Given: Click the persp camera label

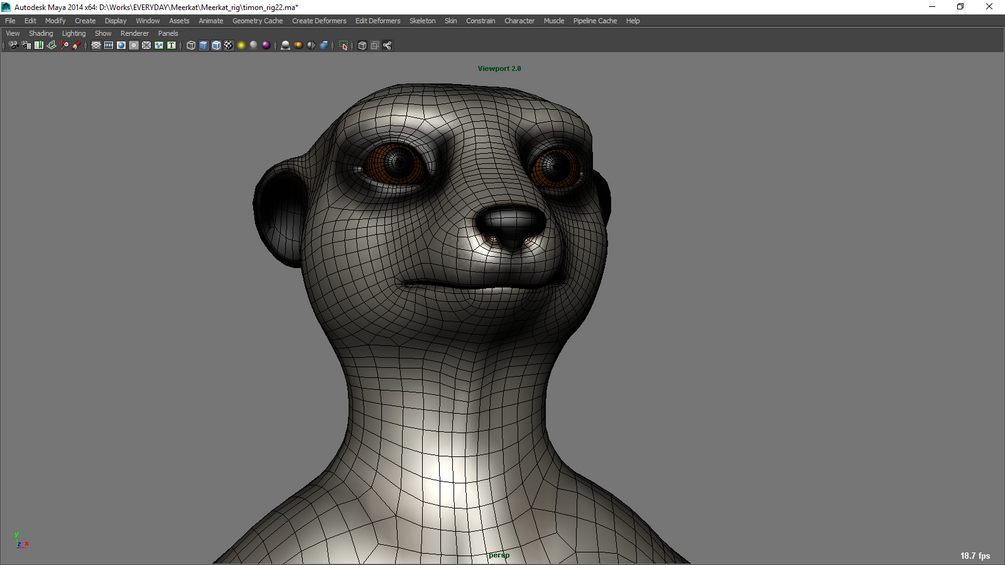Looking at the screenshot, I should (499, 555).
